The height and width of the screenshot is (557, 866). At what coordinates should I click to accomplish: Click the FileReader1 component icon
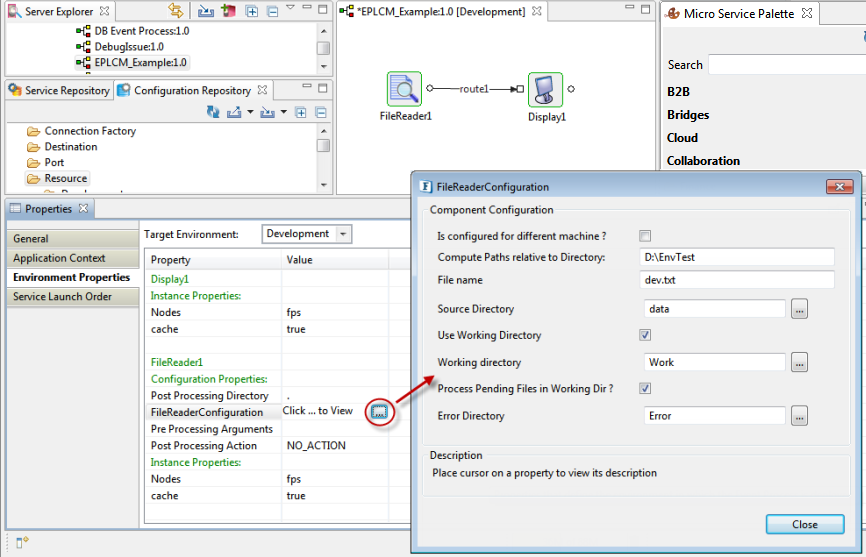(404, 89)
